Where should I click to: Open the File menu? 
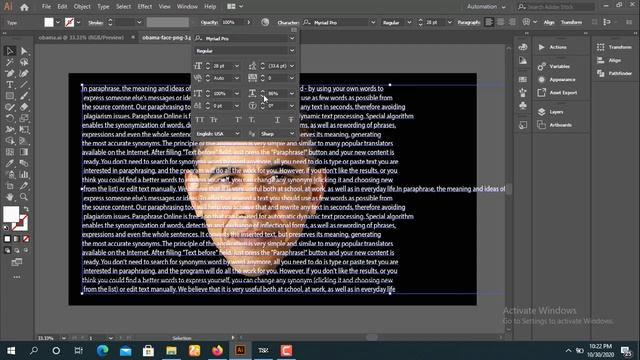[47, 7]
